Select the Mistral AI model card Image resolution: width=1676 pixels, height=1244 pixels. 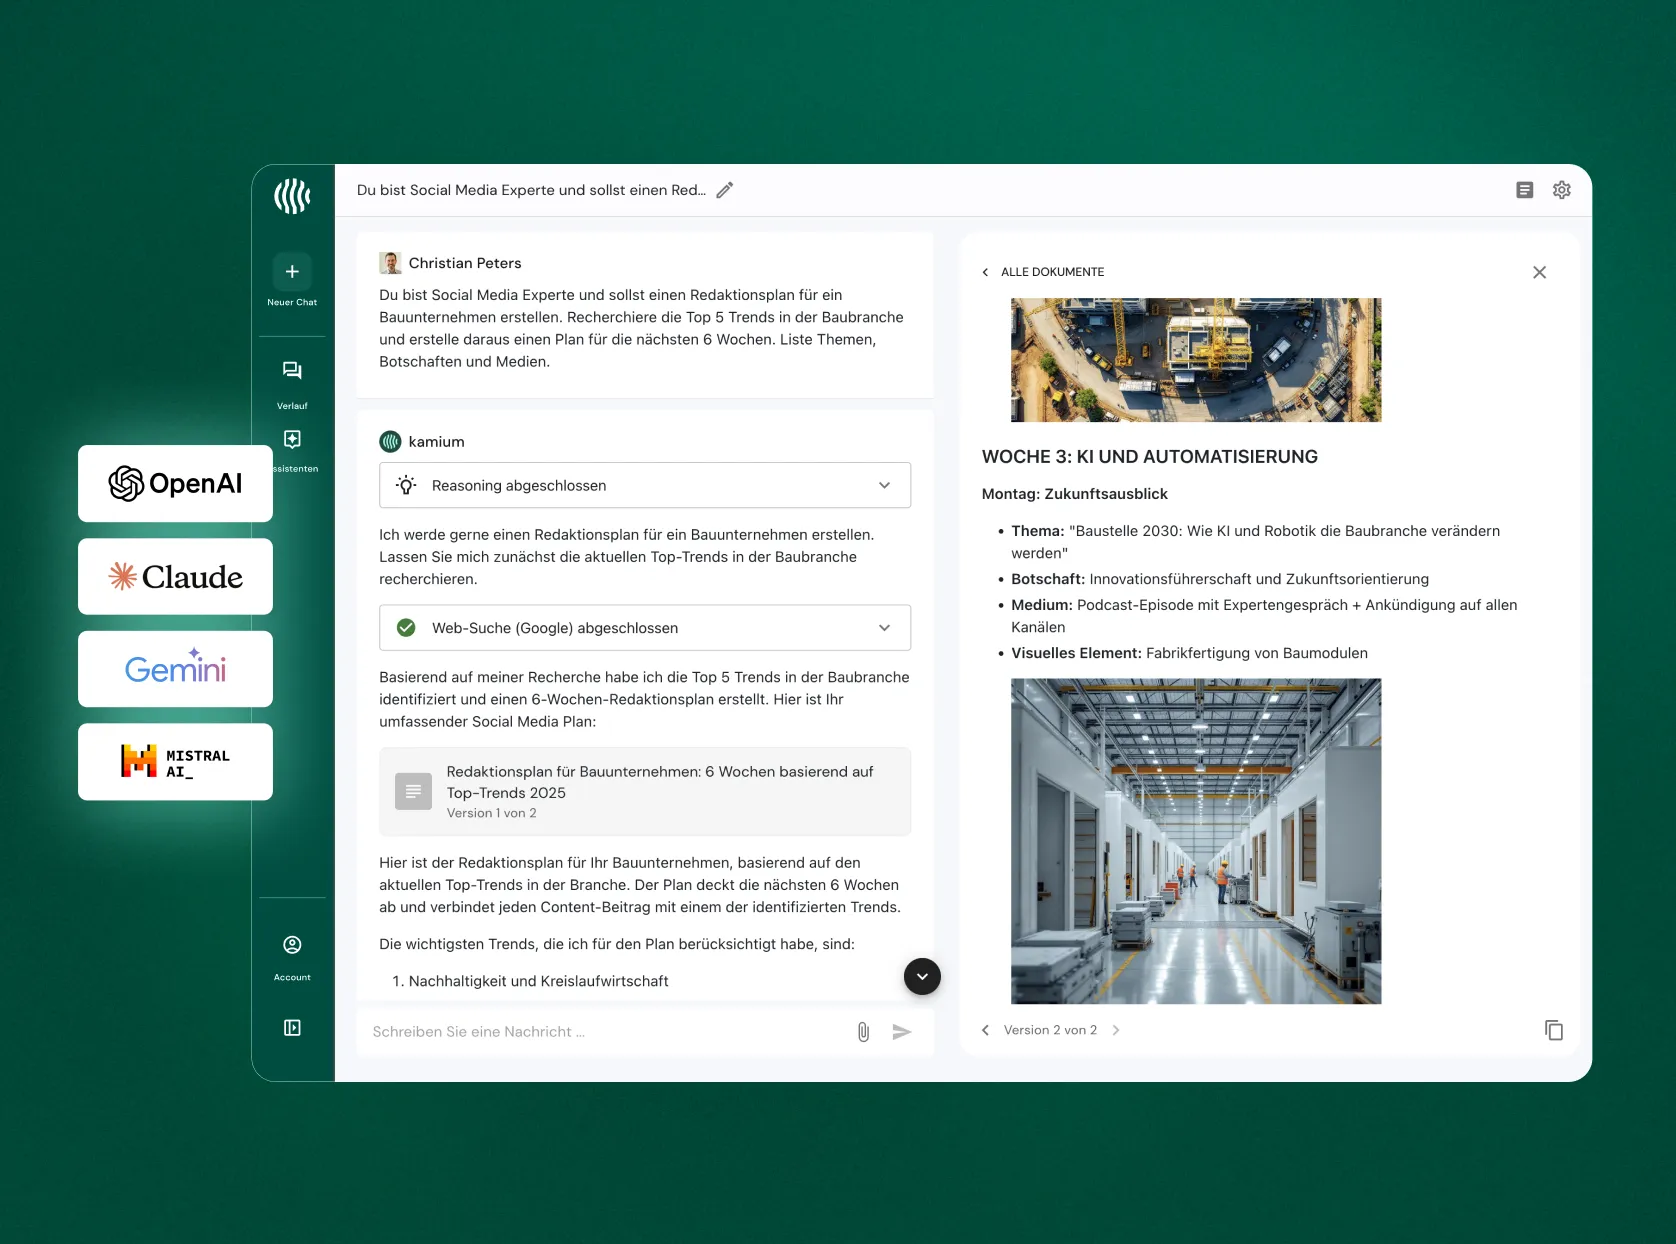coord(175,761)
